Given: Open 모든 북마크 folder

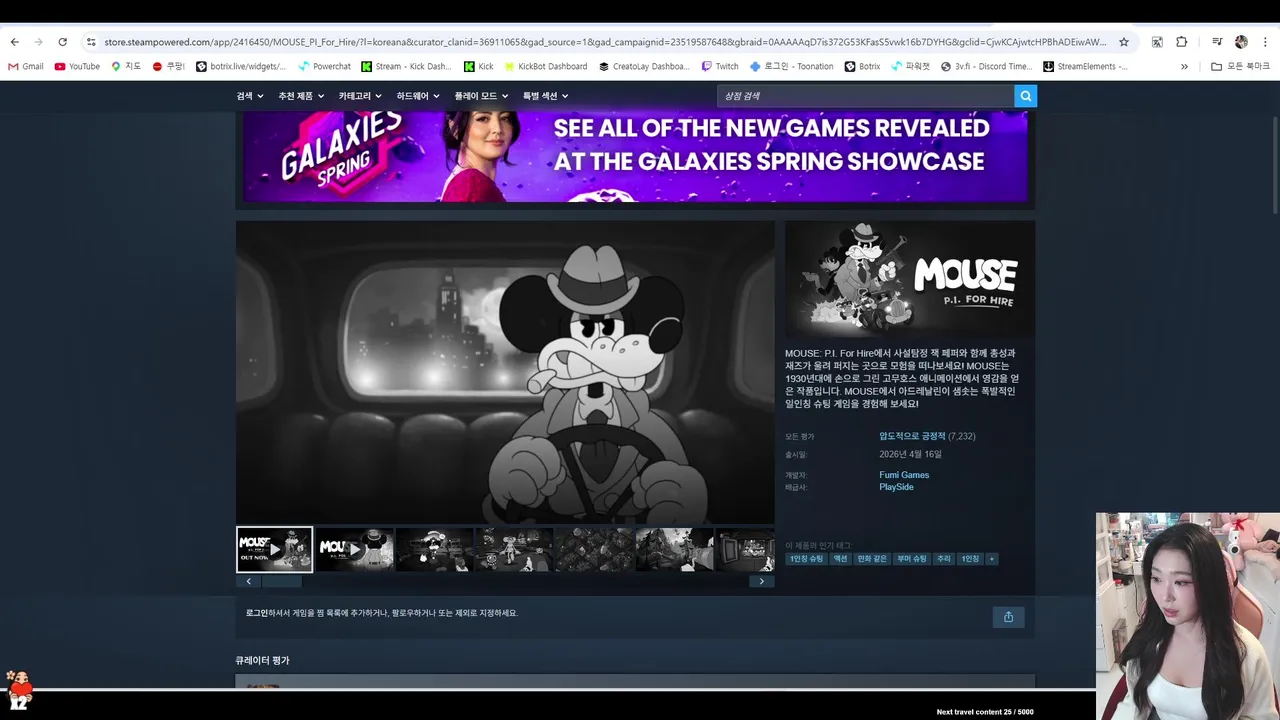Looking at the screenshot, I should tap(1240, 67).
